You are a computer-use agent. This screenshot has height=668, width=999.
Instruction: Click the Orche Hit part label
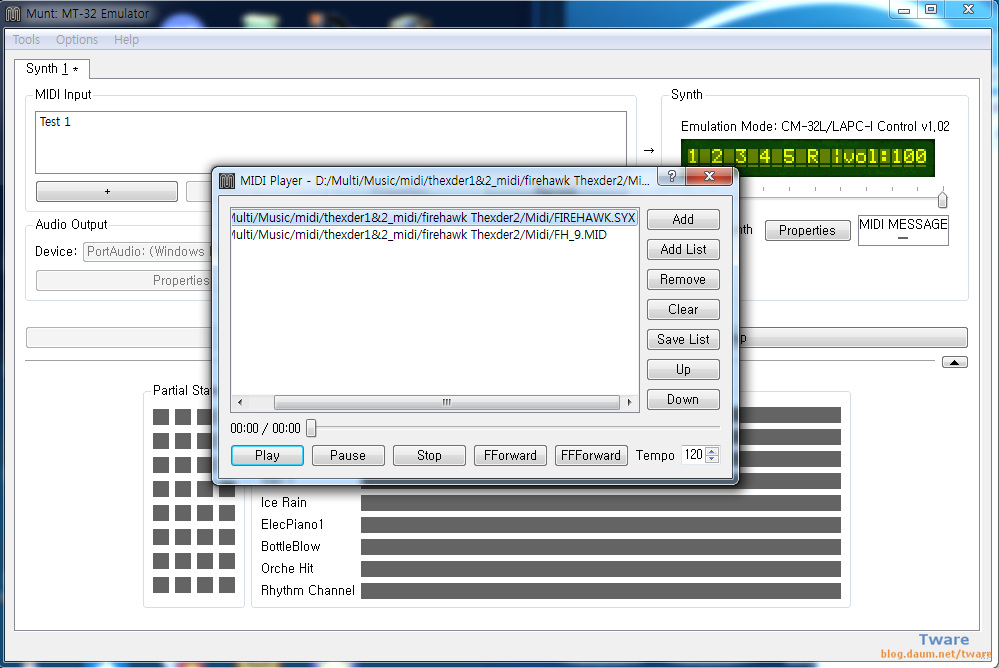point(287,568)
